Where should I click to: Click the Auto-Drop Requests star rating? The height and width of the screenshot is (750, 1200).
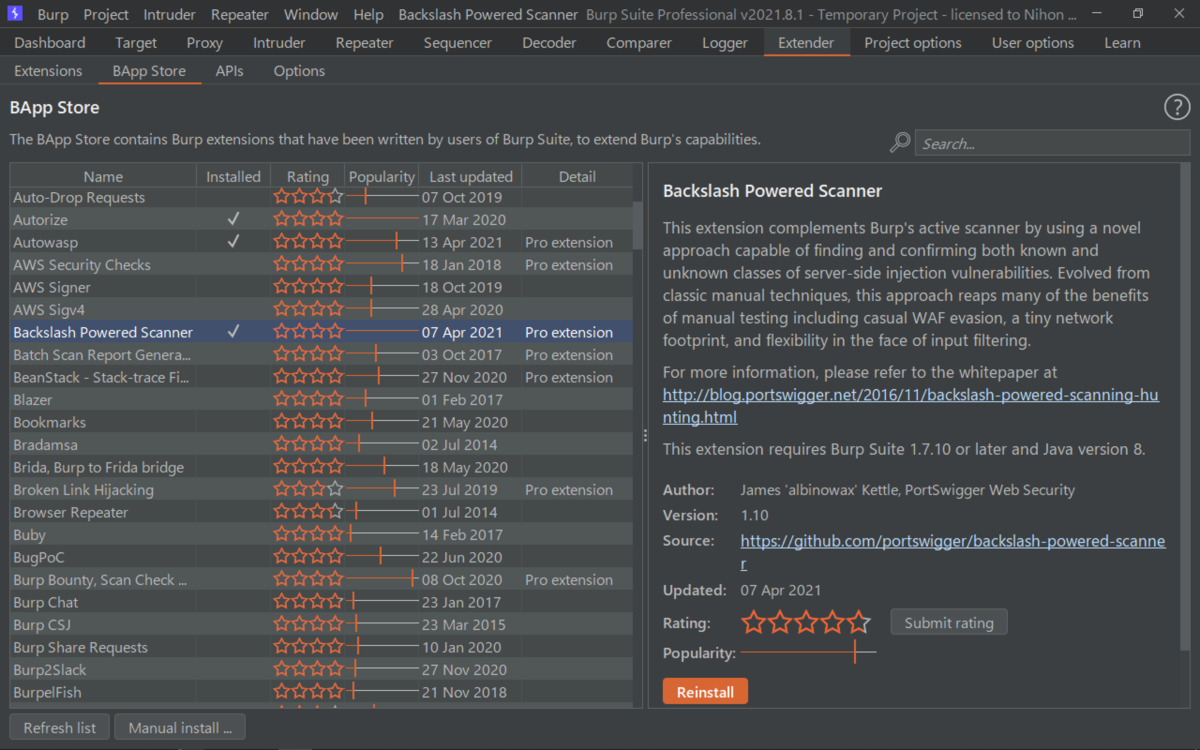tap(308, 197)
